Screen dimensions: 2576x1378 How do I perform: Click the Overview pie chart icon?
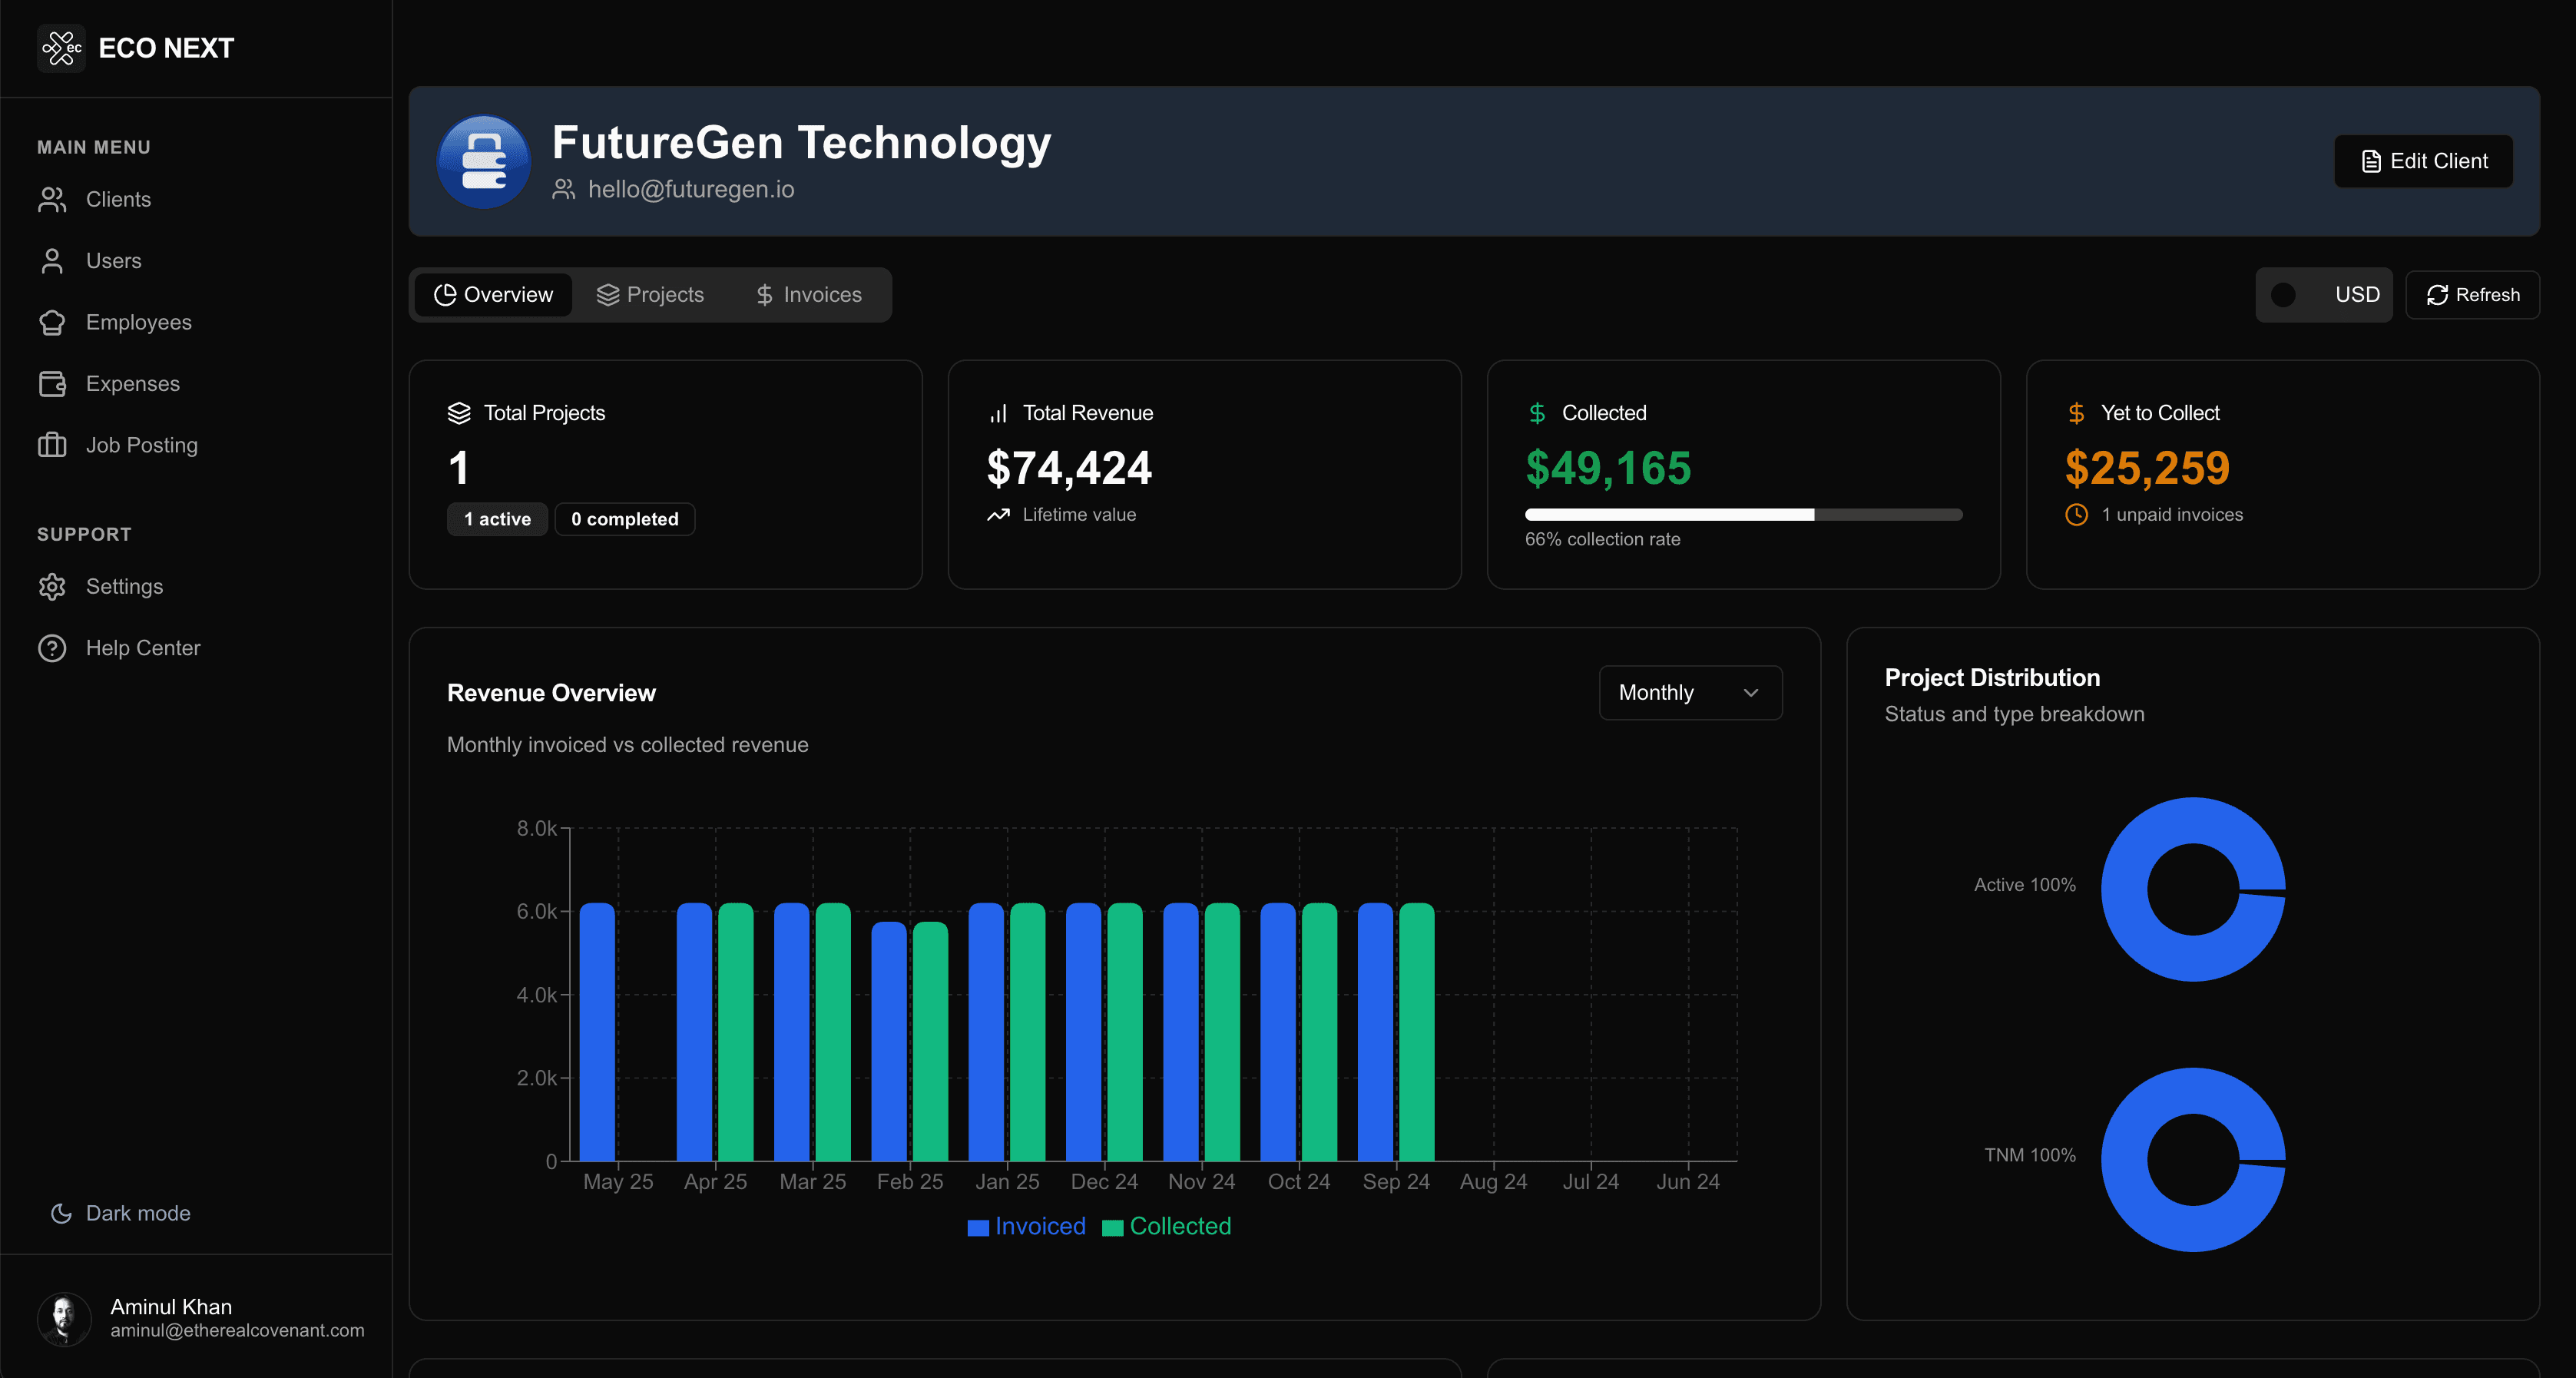coord(445,295)
